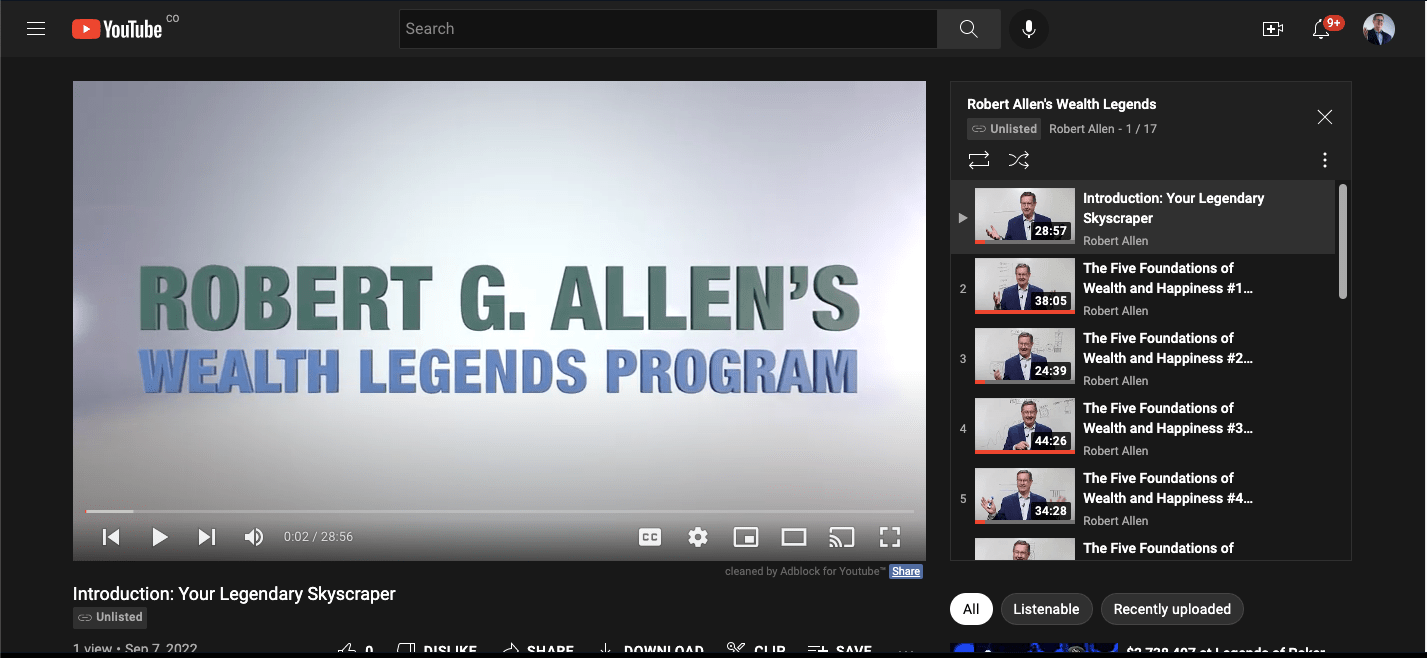This screenshot has height=658, width=1427.
Task: Skip to next video in player
Action: coord(207,537)
